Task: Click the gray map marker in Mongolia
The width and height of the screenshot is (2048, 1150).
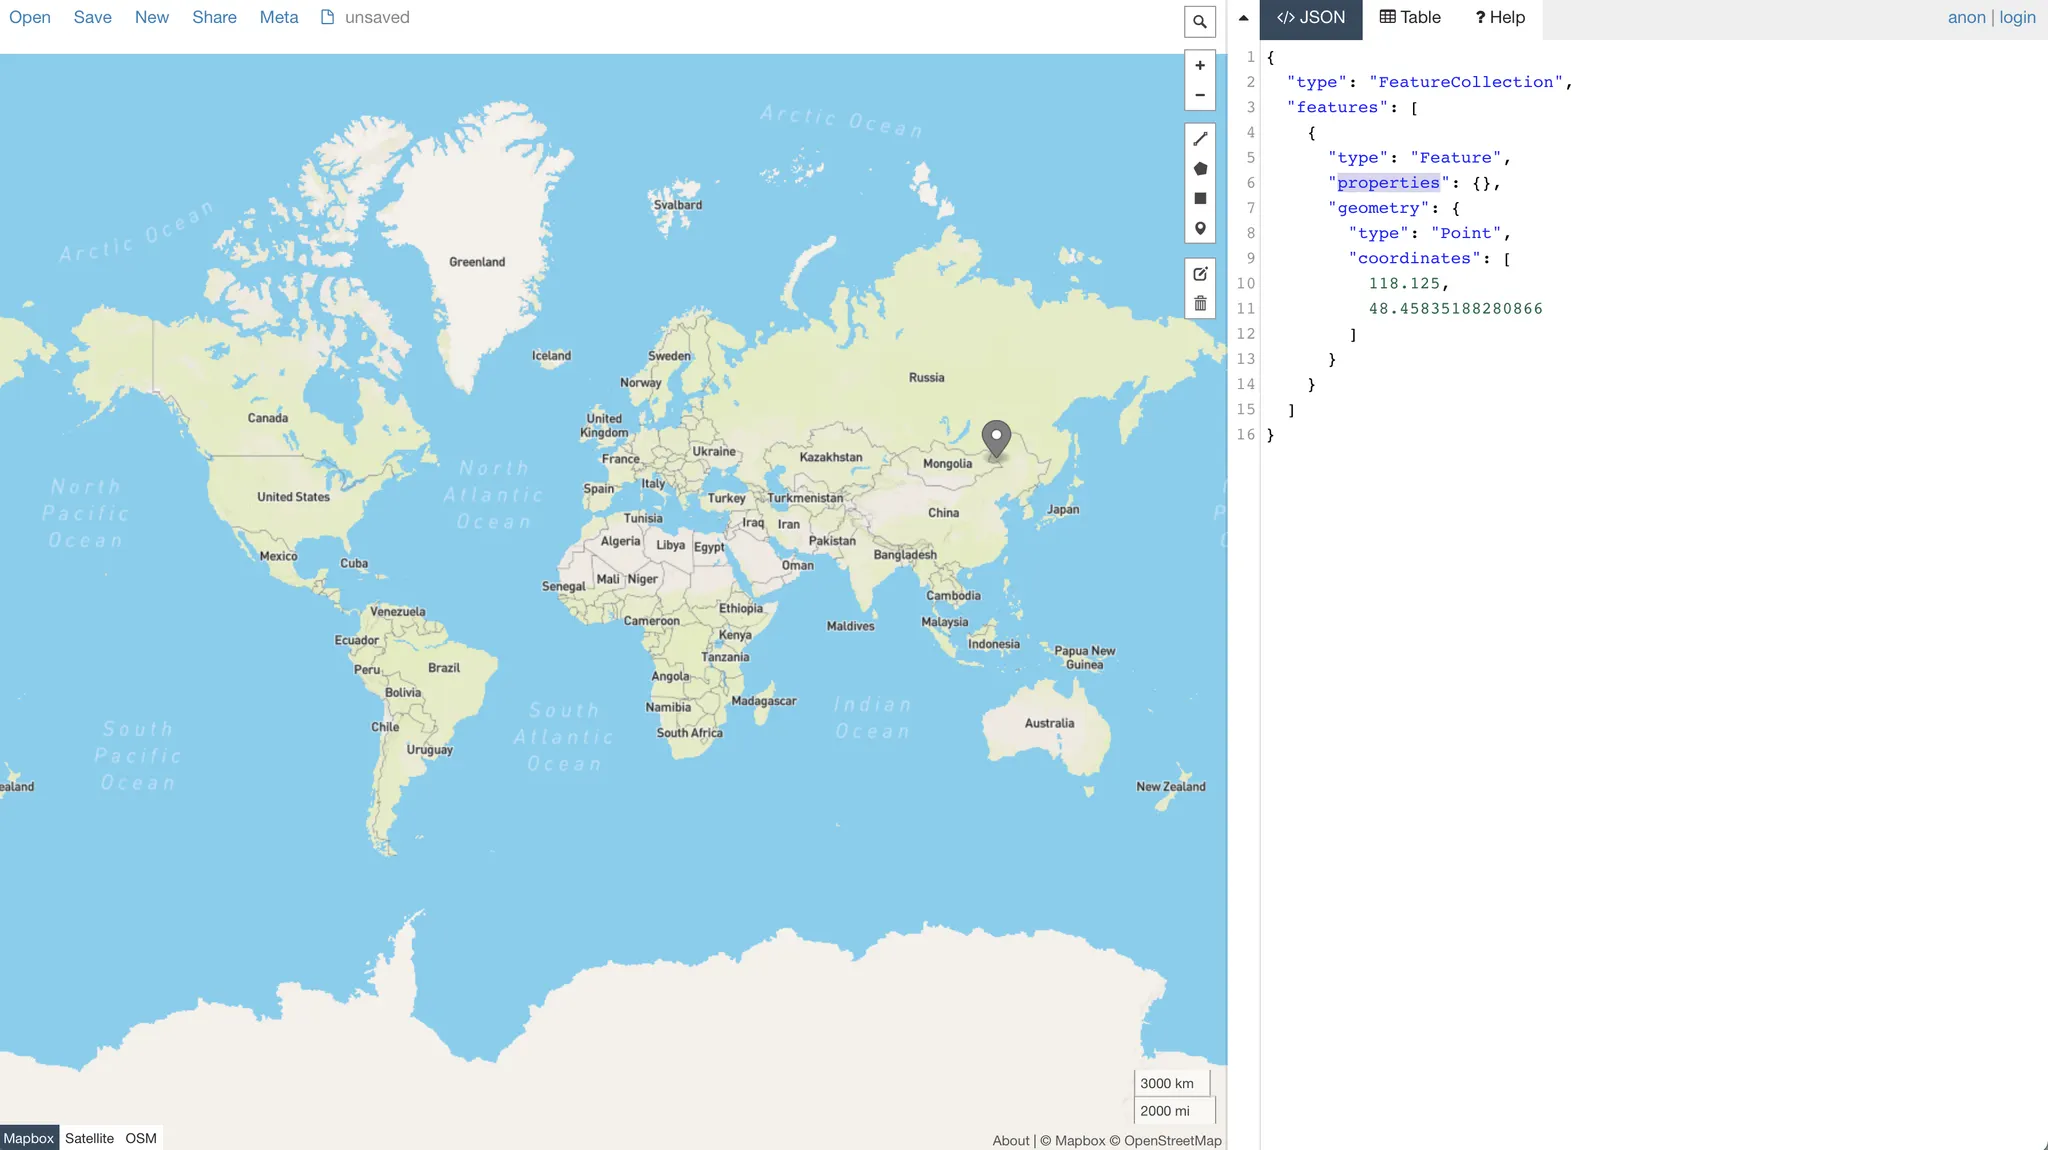Action: 996,437
